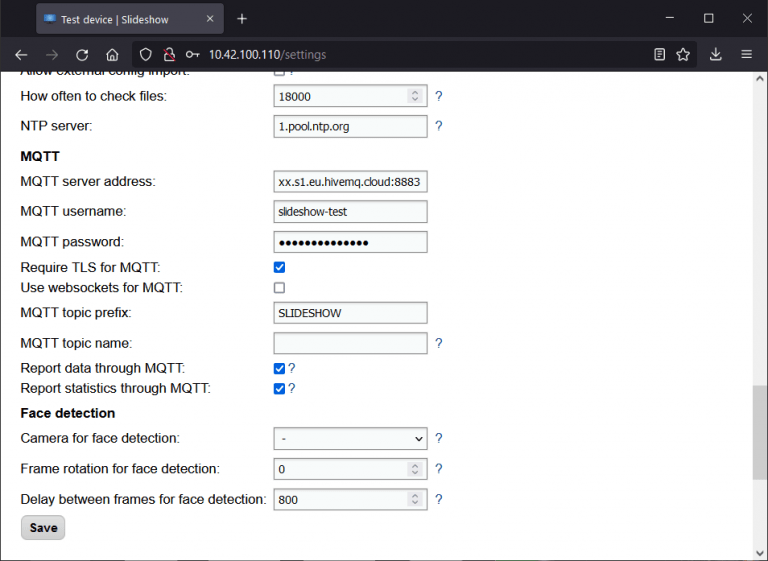This screenshot has width=768, height=561.
Task: Go to the browser home page icon
Action: [x=112, y=55]
